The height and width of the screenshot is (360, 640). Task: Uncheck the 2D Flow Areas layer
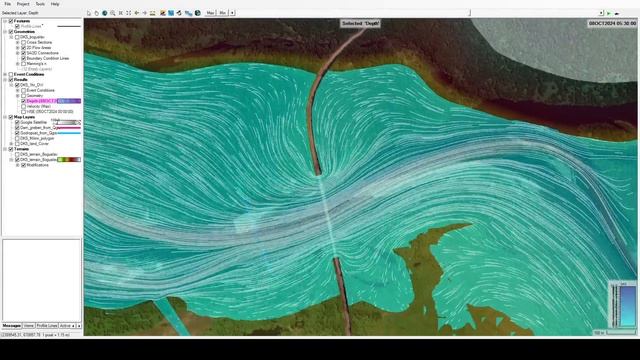23,48
